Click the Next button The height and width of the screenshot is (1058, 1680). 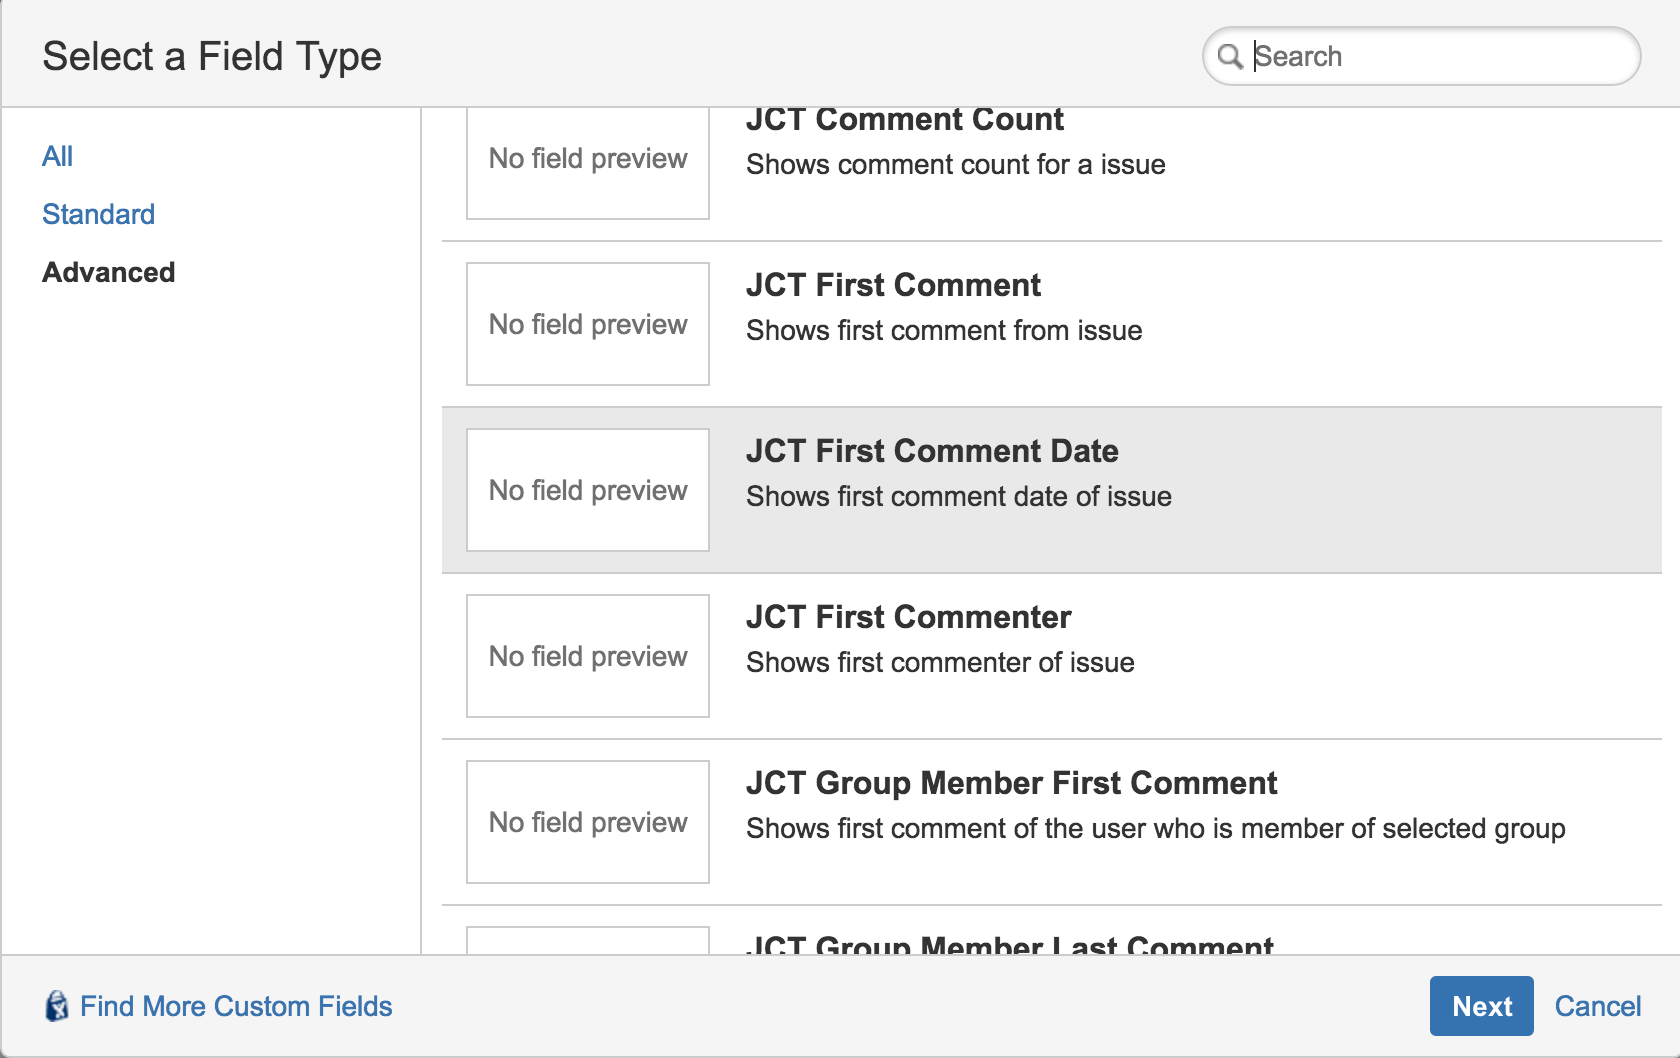1481,1006
